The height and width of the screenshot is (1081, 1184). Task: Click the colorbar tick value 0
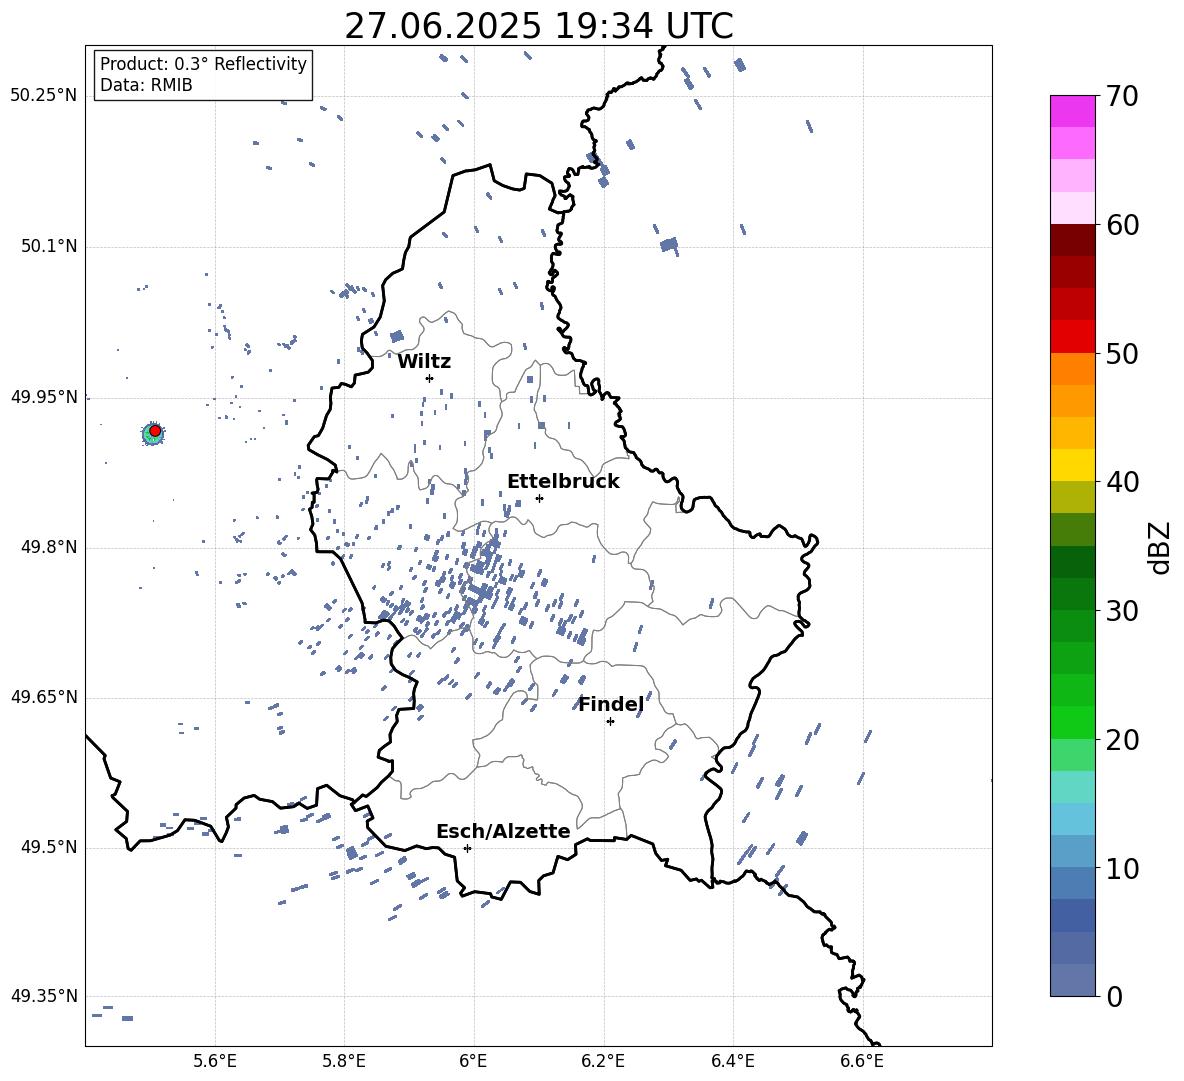(1113, 997)
